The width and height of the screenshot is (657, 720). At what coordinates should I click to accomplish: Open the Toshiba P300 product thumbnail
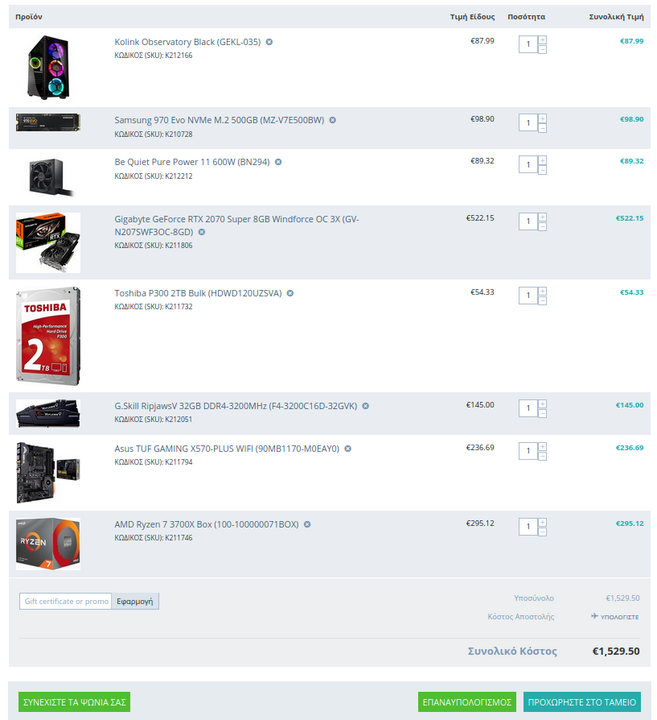tap(48, 336)
